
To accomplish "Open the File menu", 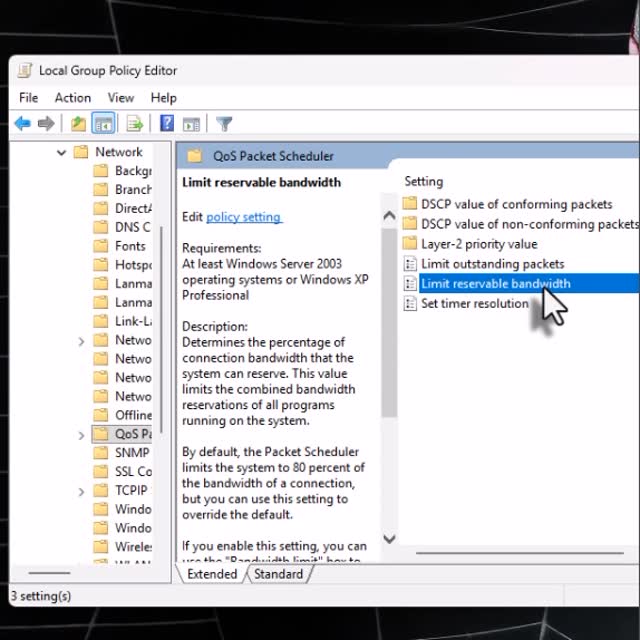I will coord(29,98).
